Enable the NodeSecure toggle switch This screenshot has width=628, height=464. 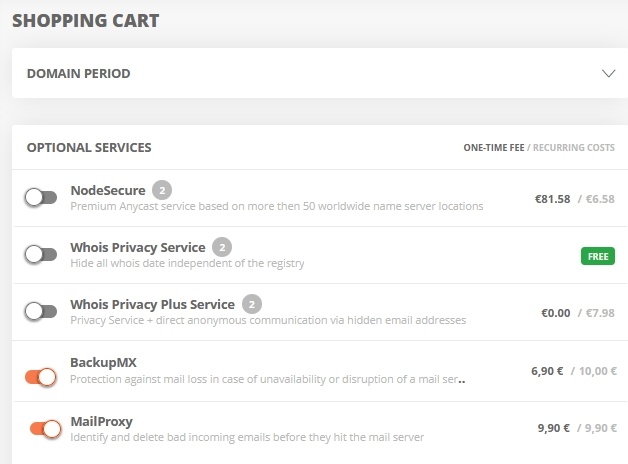click(41, 198)
